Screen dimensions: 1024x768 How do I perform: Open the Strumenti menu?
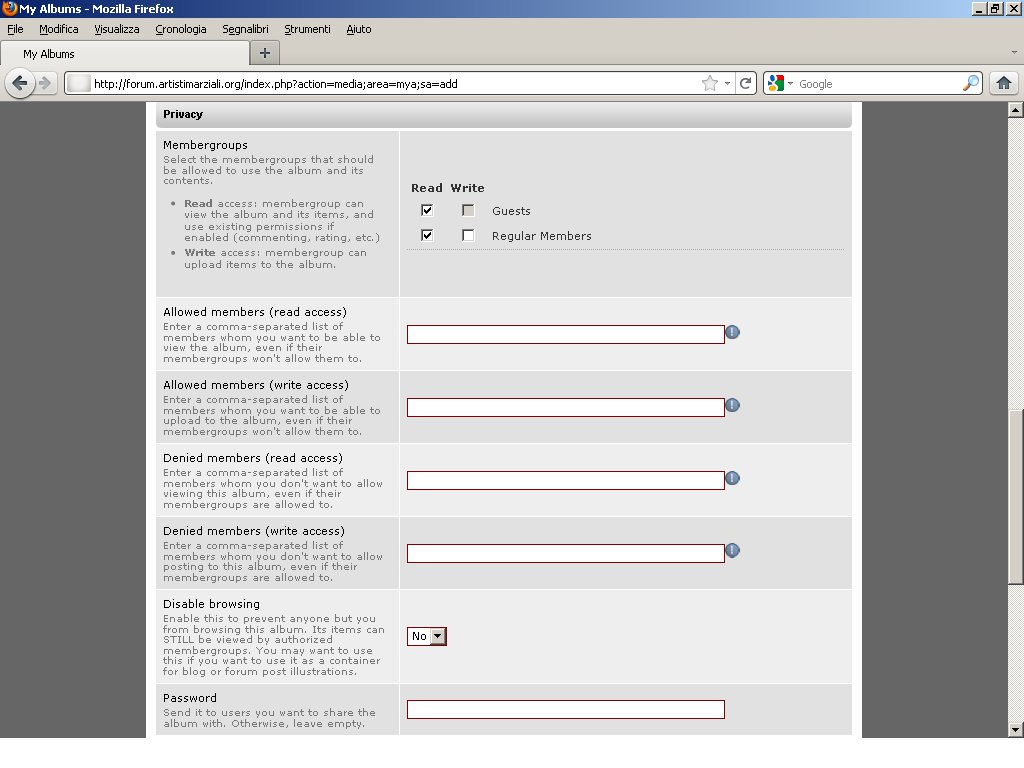(307, 29)
